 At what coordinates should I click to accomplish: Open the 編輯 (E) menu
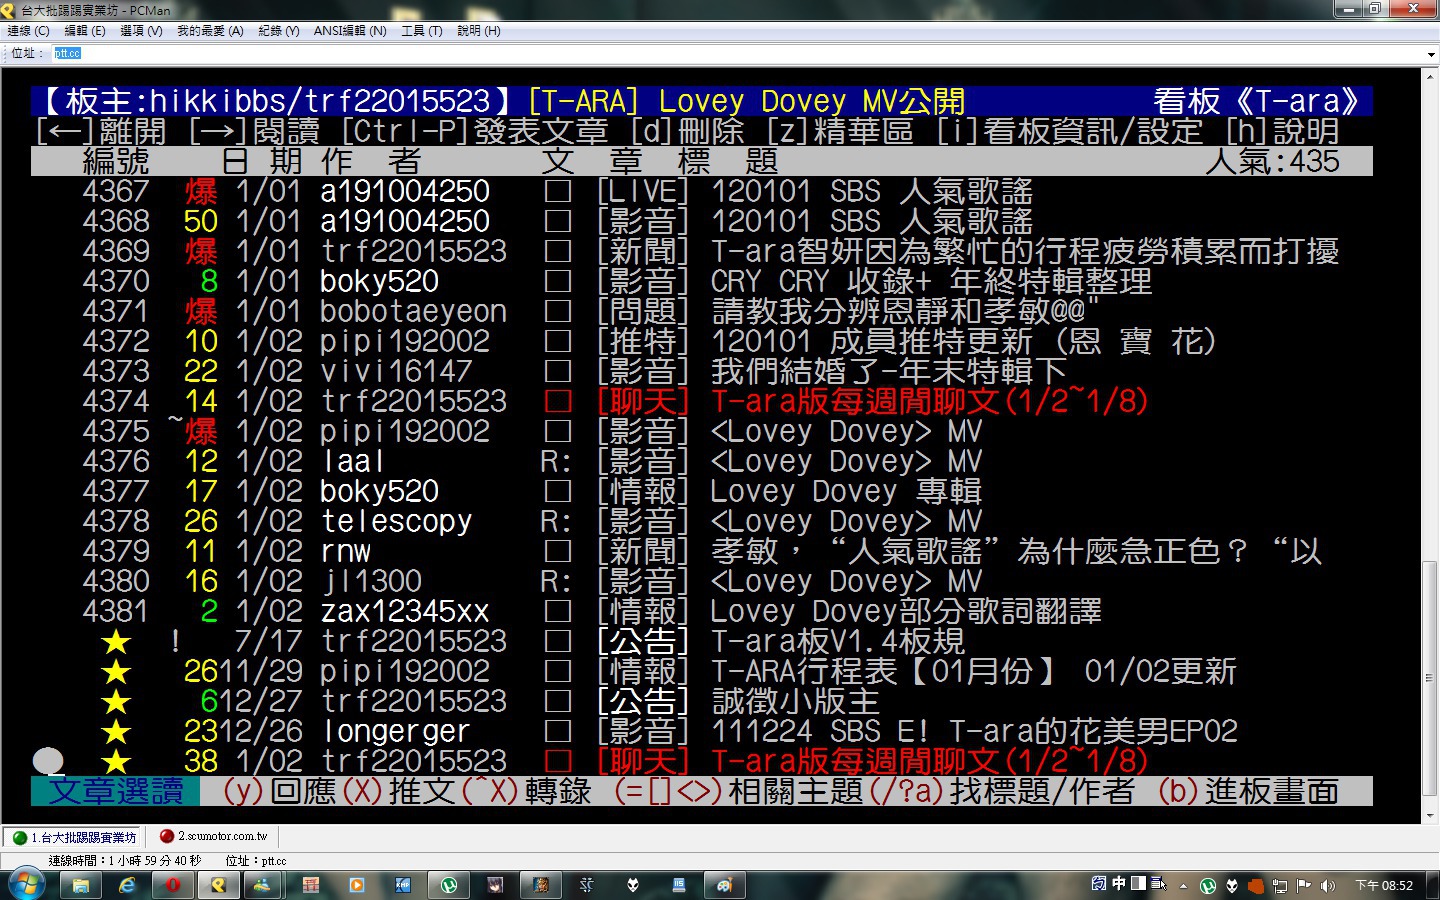click(85, 31)
